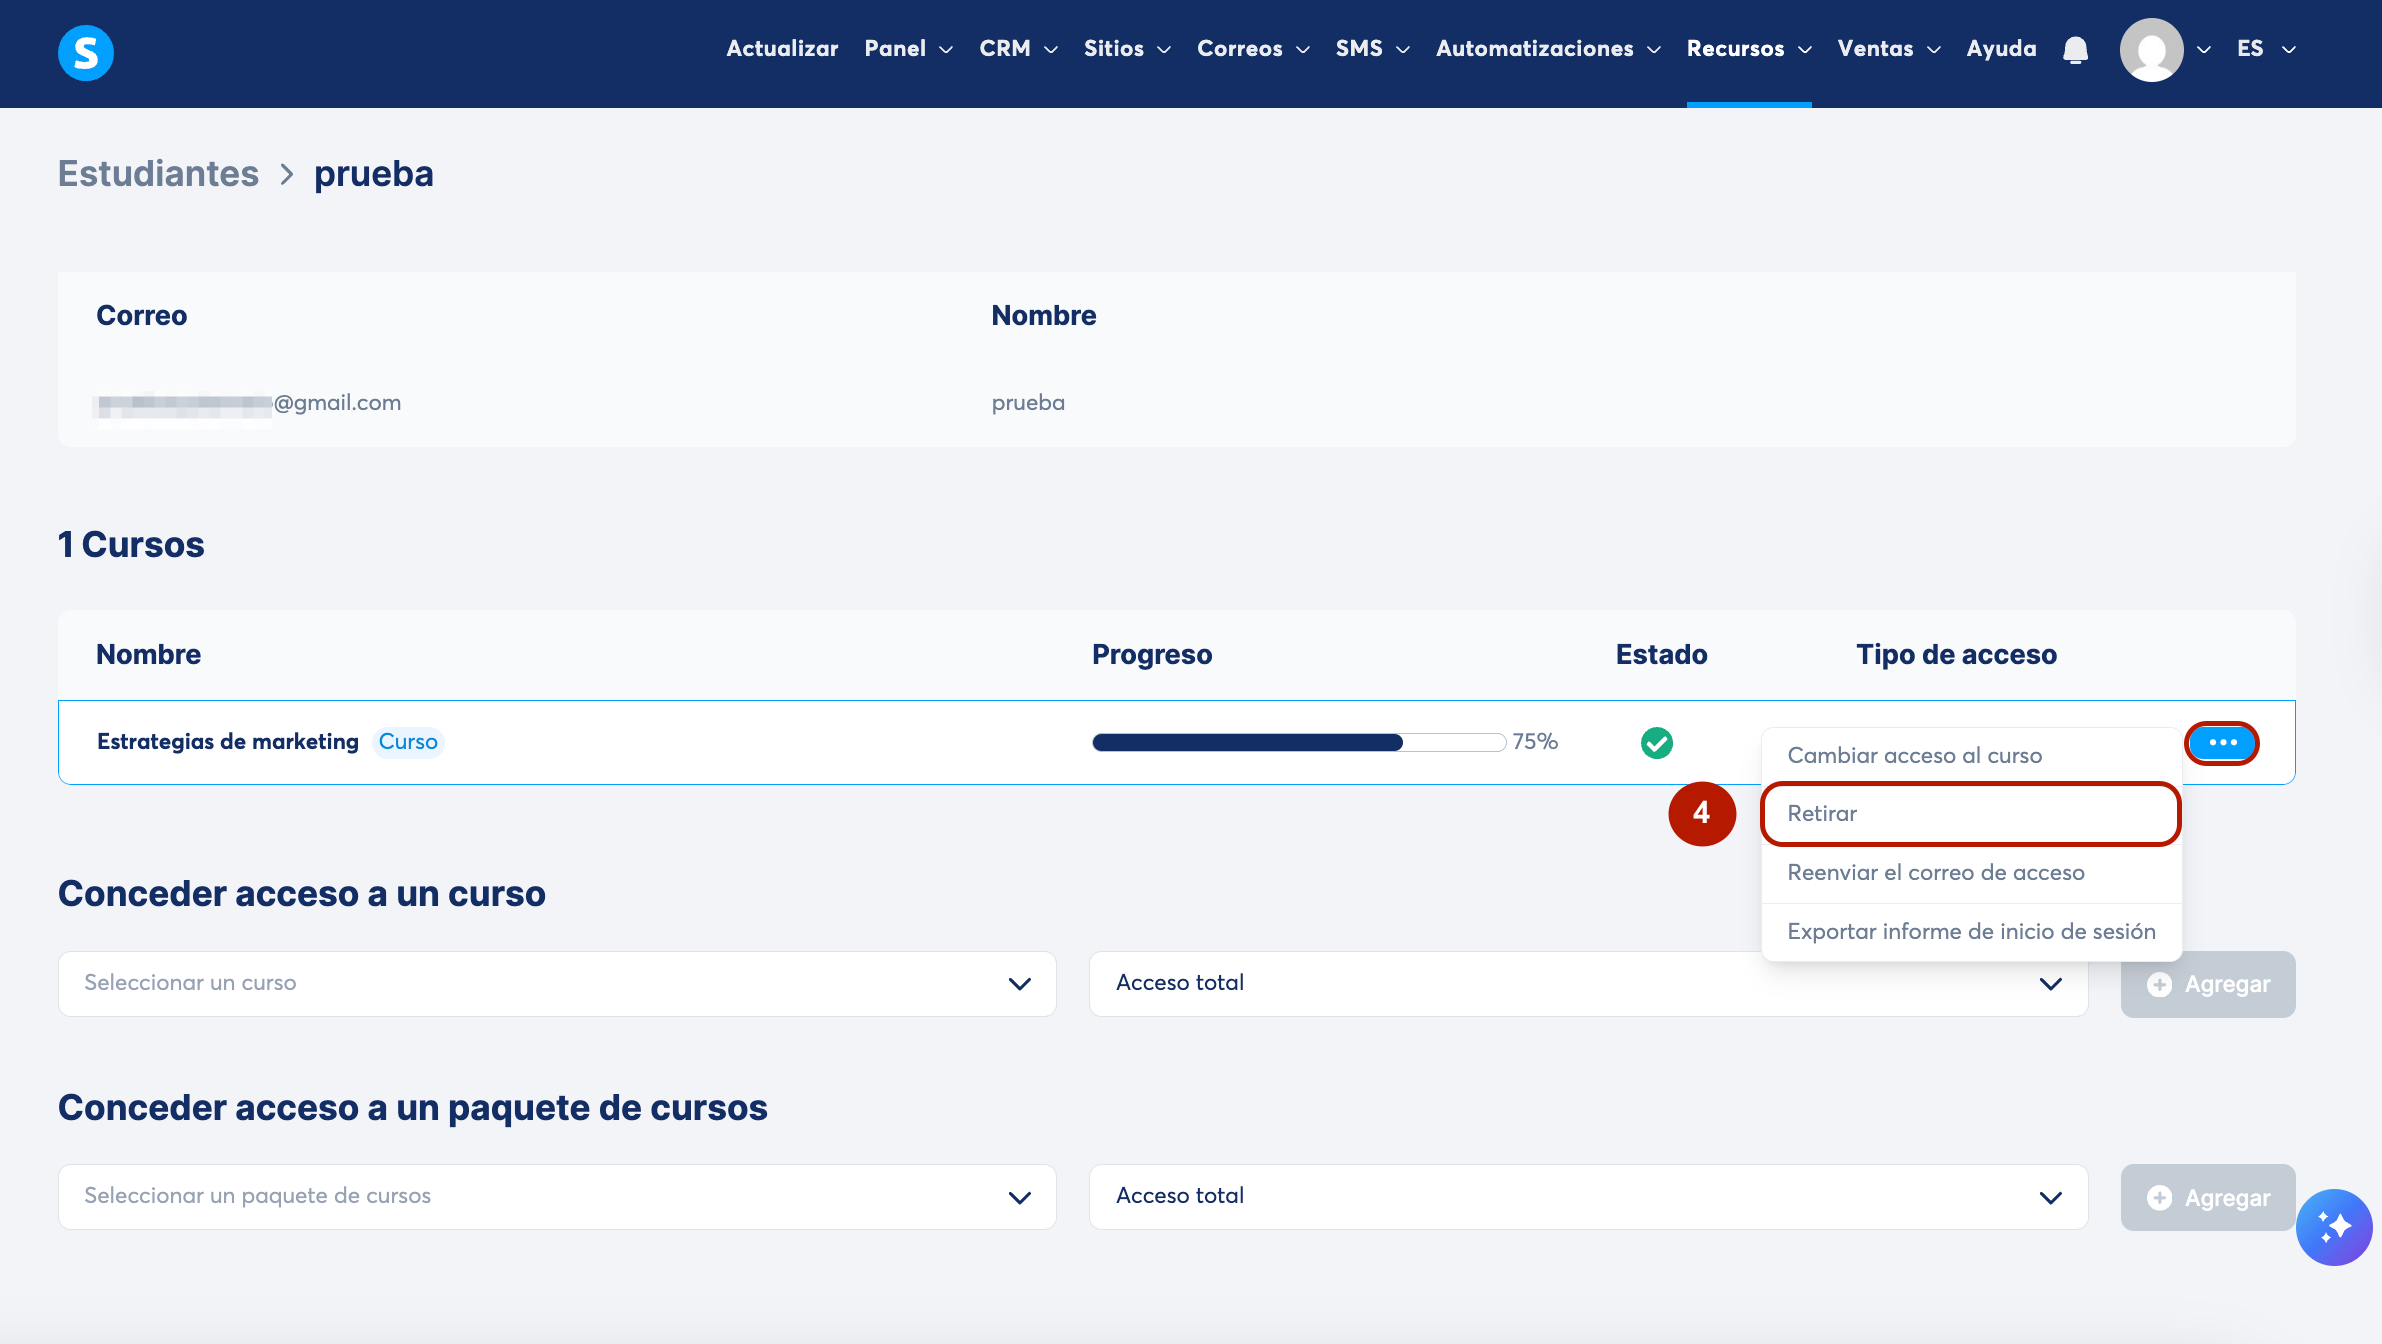2382x1344 pixels.
Task: Click the AI assistant sparkle button
Action: tap(2333, 1227)
